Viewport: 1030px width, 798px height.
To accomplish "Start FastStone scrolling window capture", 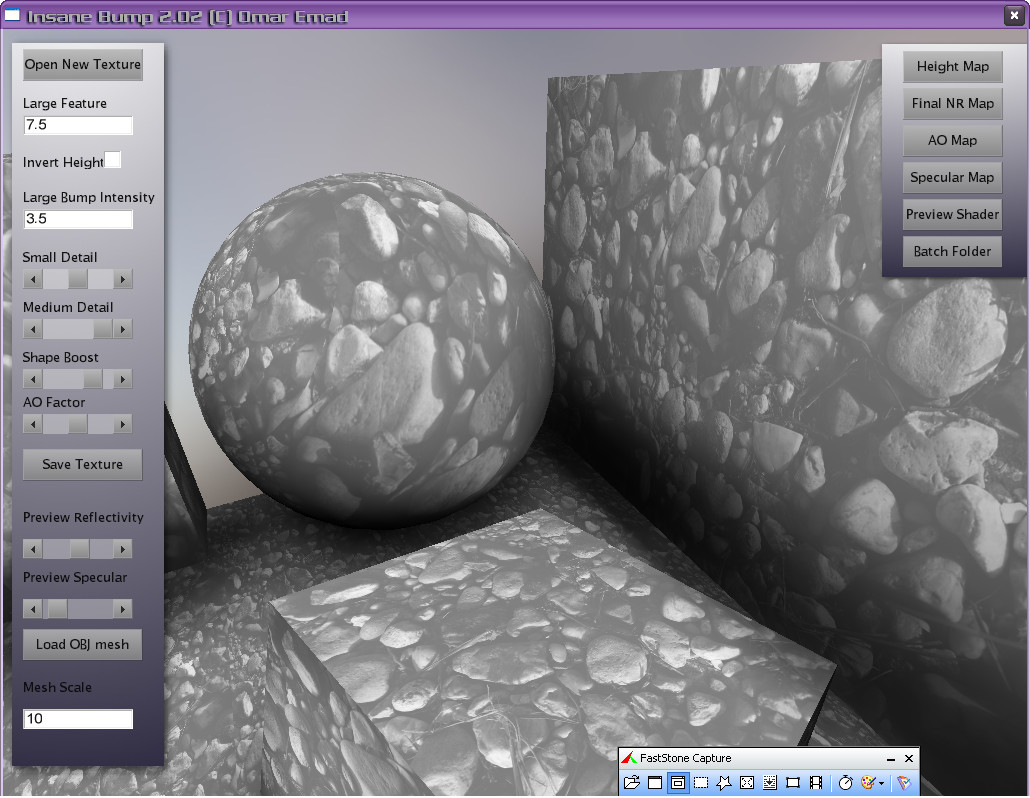I will click(770, 782).
